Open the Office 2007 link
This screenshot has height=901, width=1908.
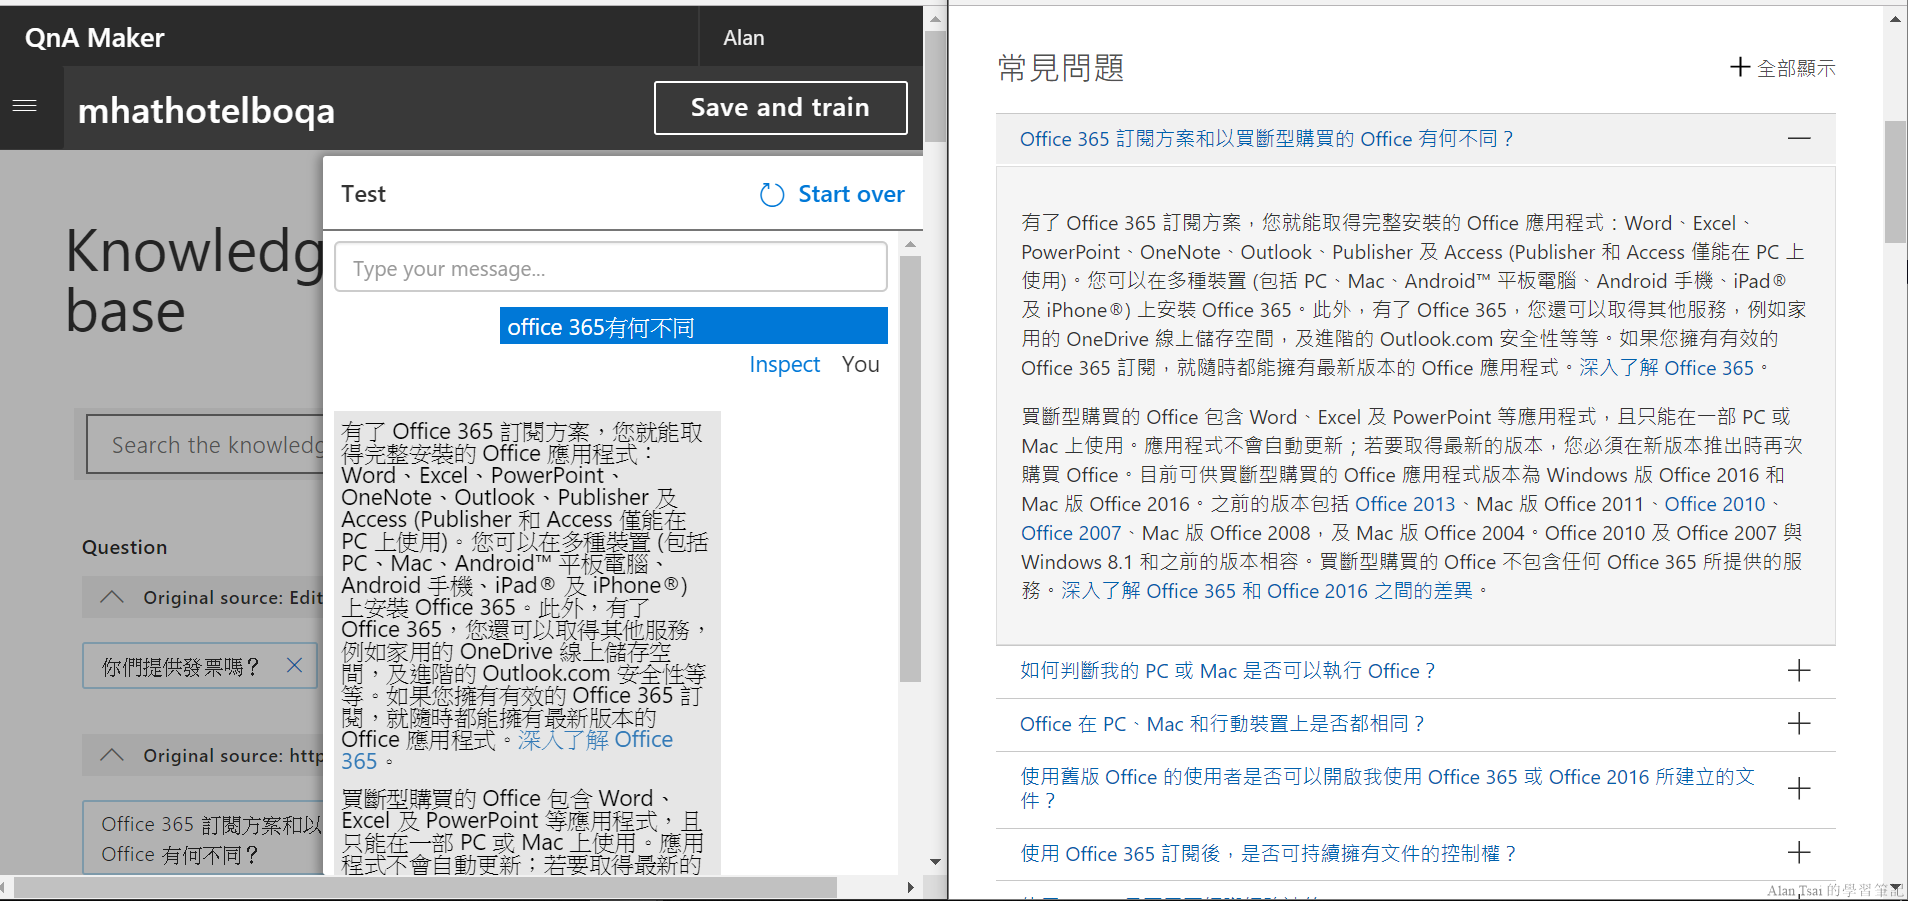coord(1071,533)
